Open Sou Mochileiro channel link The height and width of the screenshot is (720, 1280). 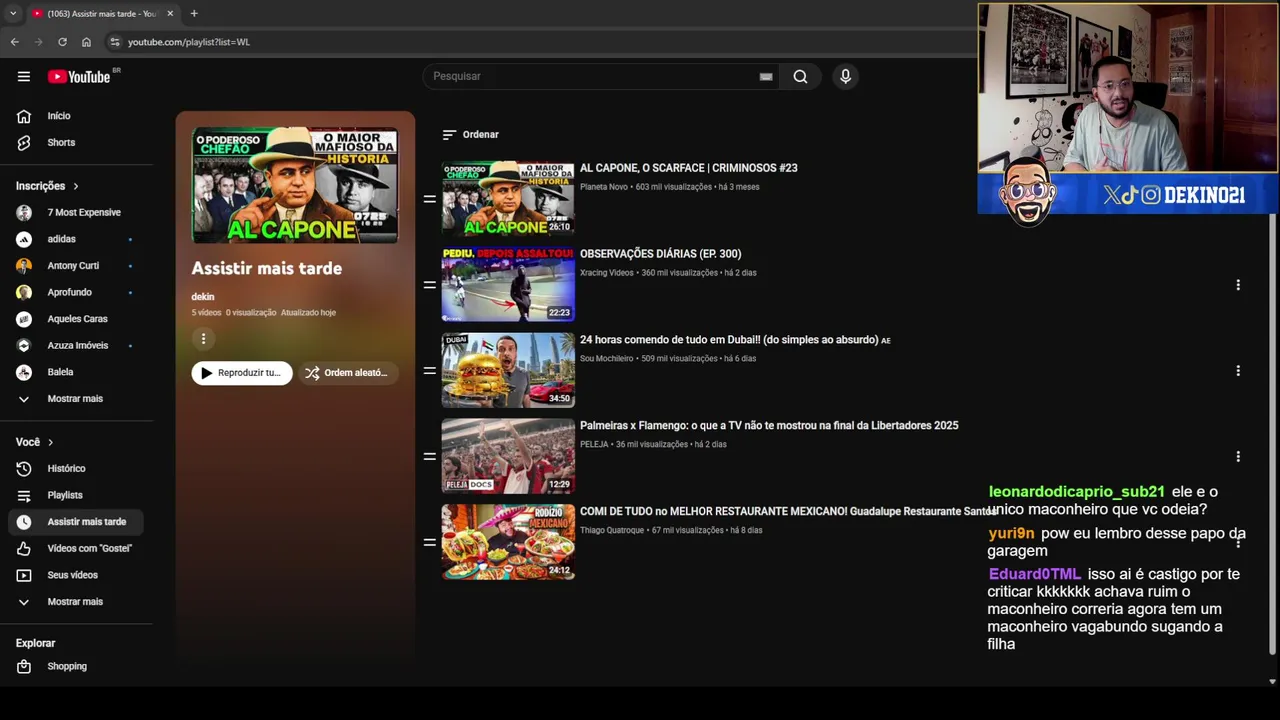coord(607,358)
